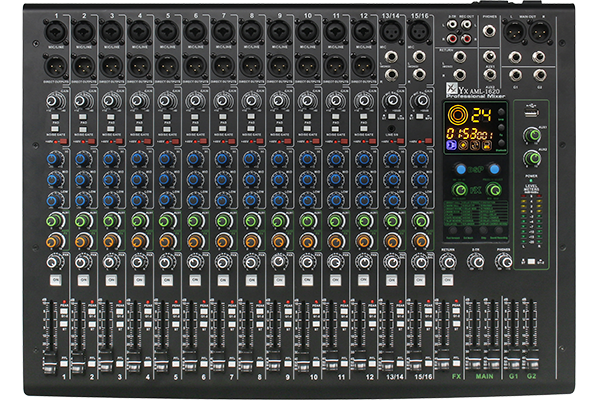600x400 pixels.
Task: Enable channel 1 red +48V phantom switch
Action: pyautogui.click(x=63, y=142)
